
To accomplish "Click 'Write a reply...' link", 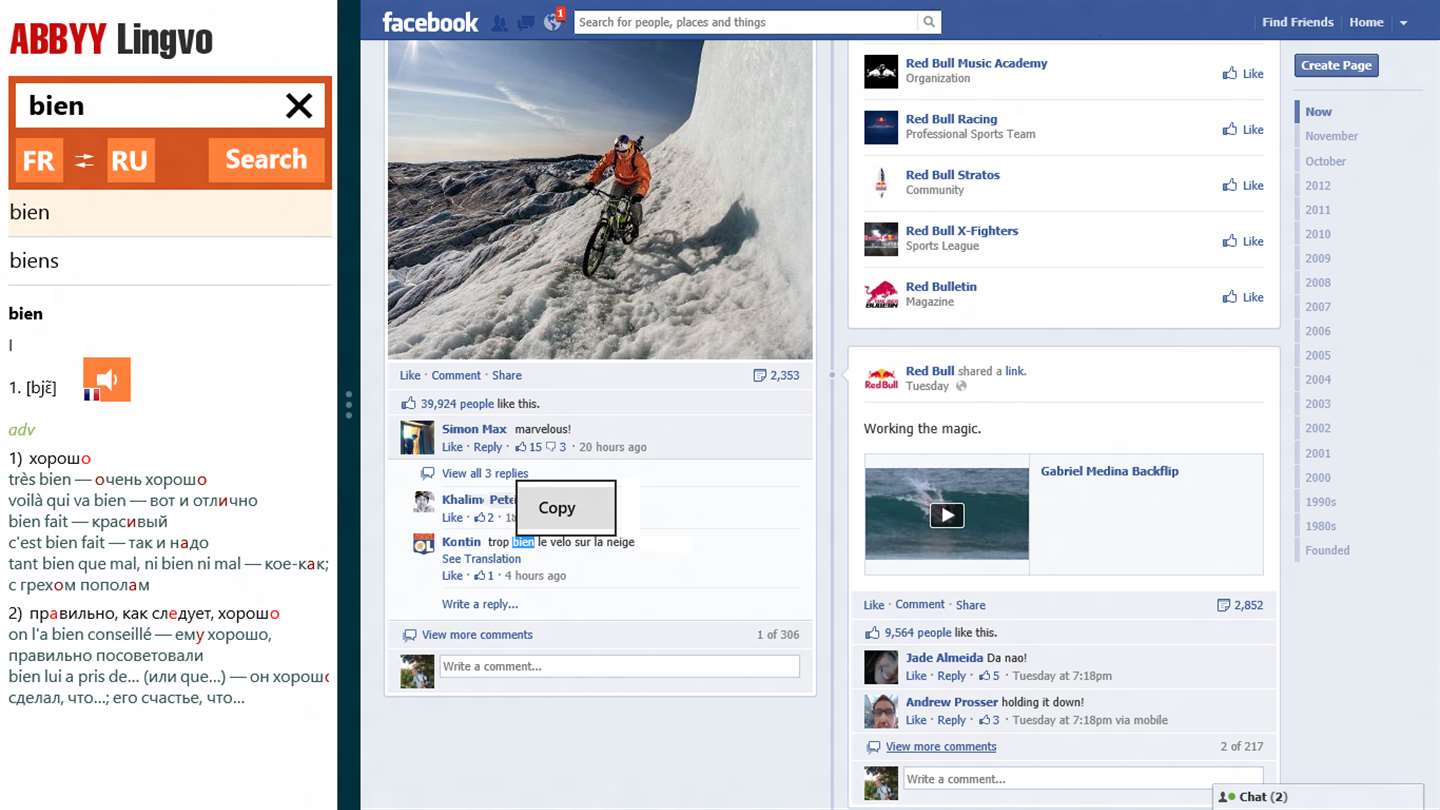I will (480, 604).
